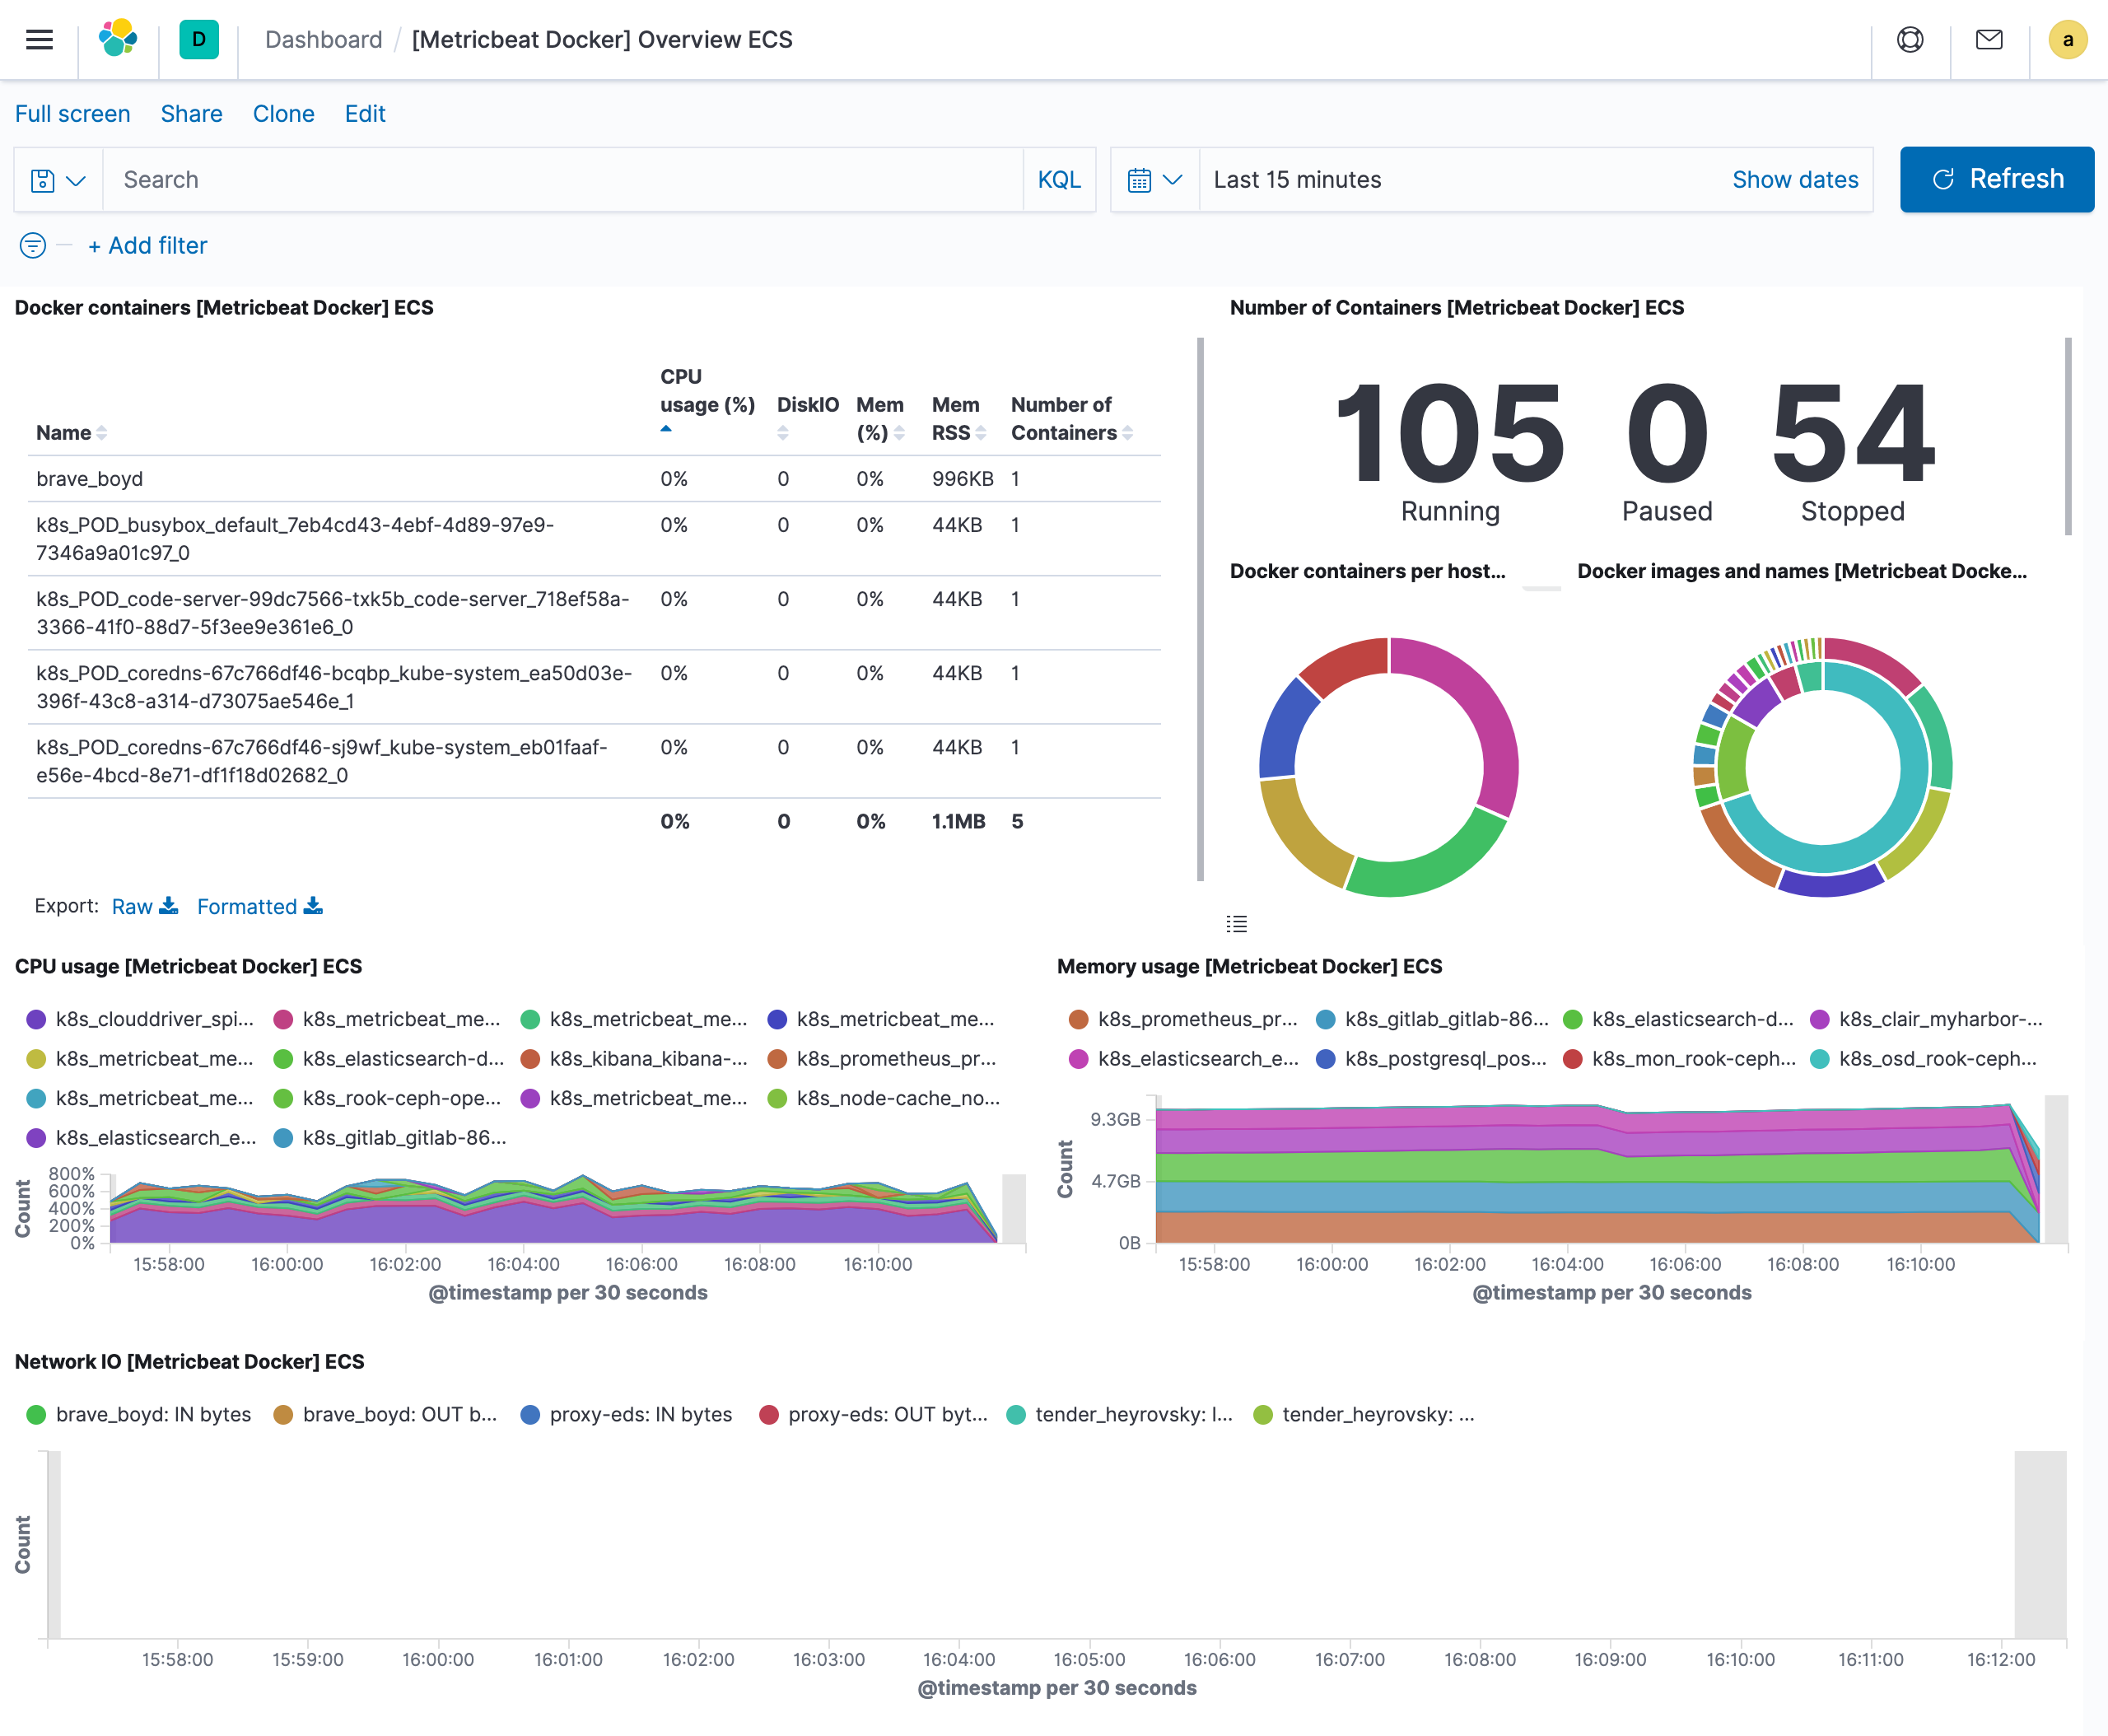2108x1736 pixels.
Task: Click Show dates link
Action: point(1795,180)
